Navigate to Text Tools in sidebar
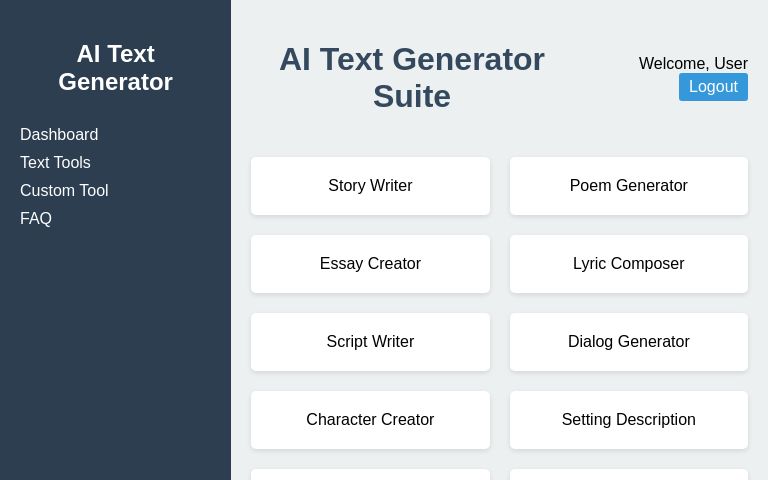The height and width of the screenshot is (480, 768). [x=55, y=163]
